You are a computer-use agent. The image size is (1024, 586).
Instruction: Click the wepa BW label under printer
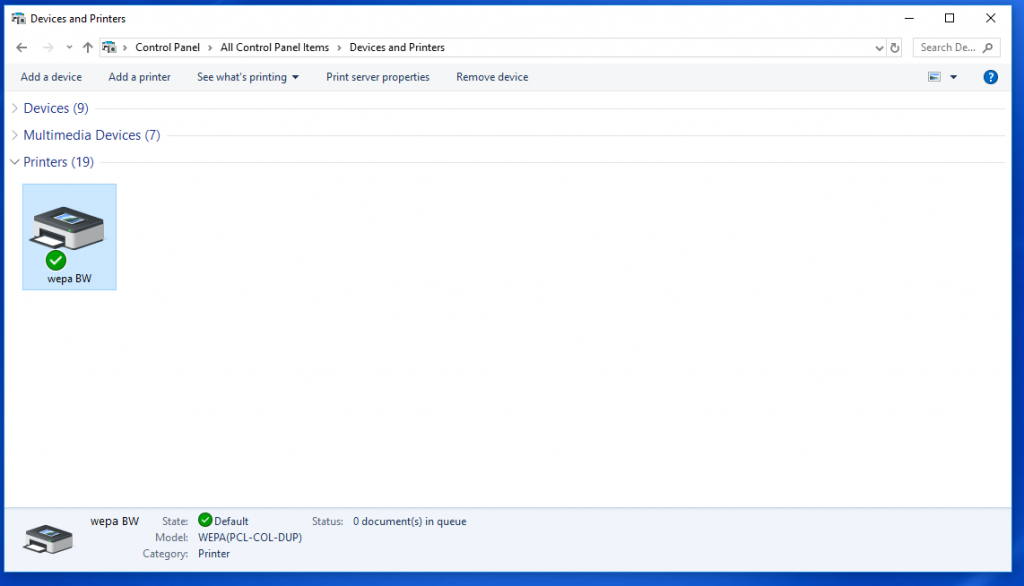tap(69, 278)
